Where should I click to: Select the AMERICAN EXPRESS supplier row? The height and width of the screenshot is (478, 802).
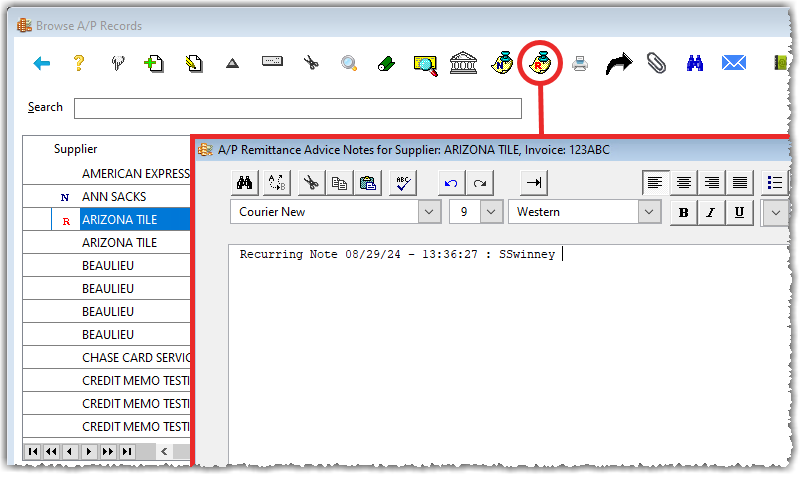106,174
